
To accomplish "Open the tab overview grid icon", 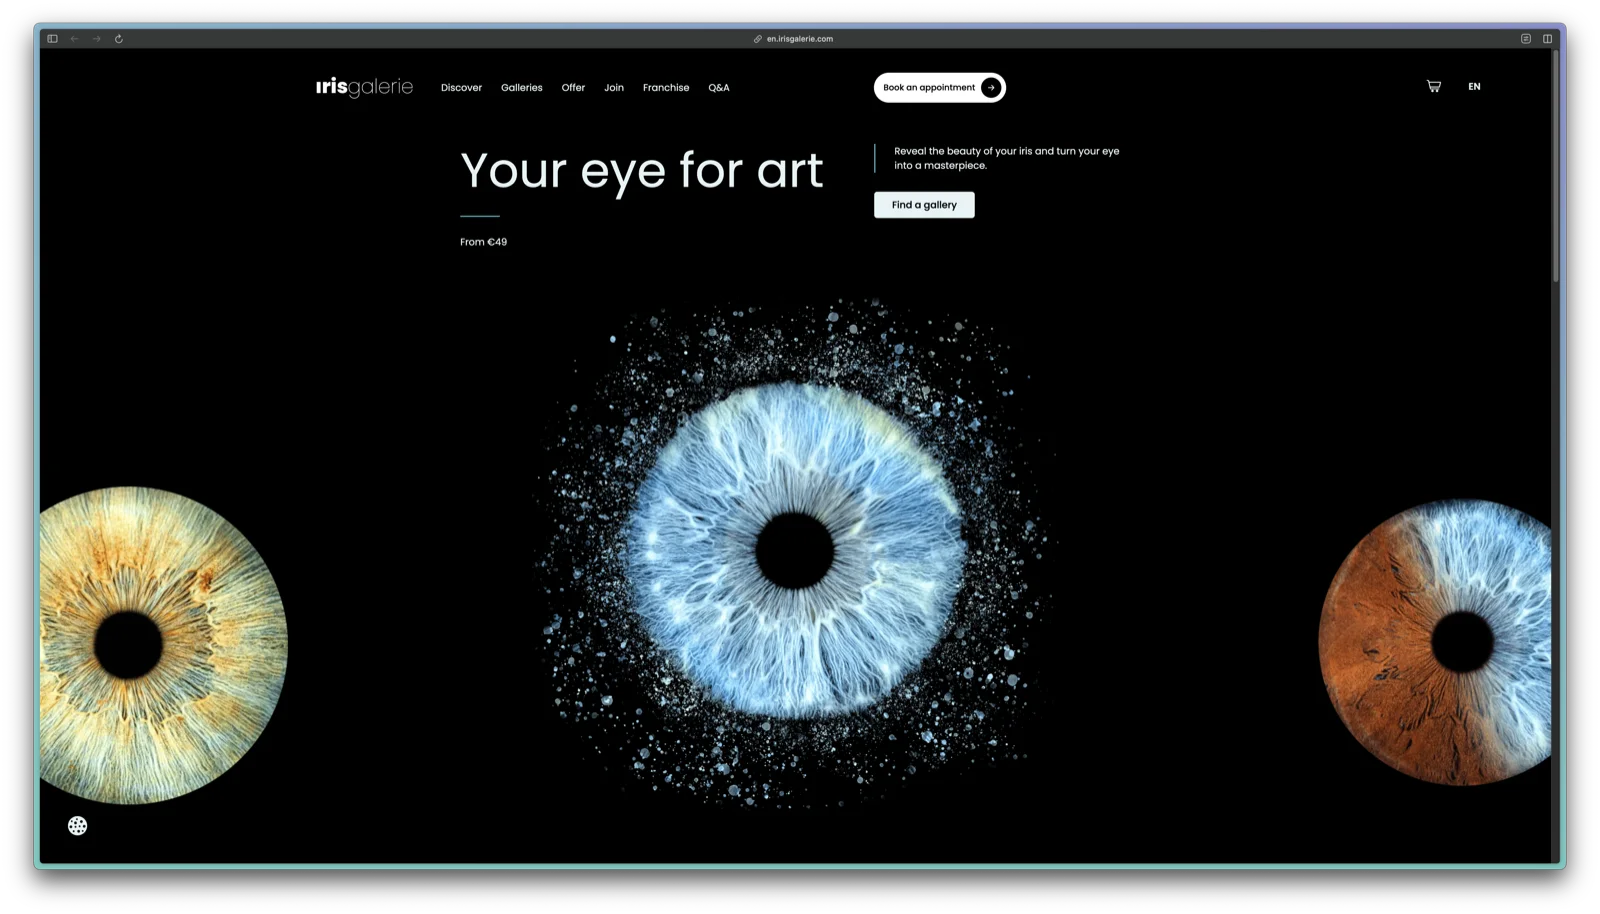I will click(x=1525, y=38).
